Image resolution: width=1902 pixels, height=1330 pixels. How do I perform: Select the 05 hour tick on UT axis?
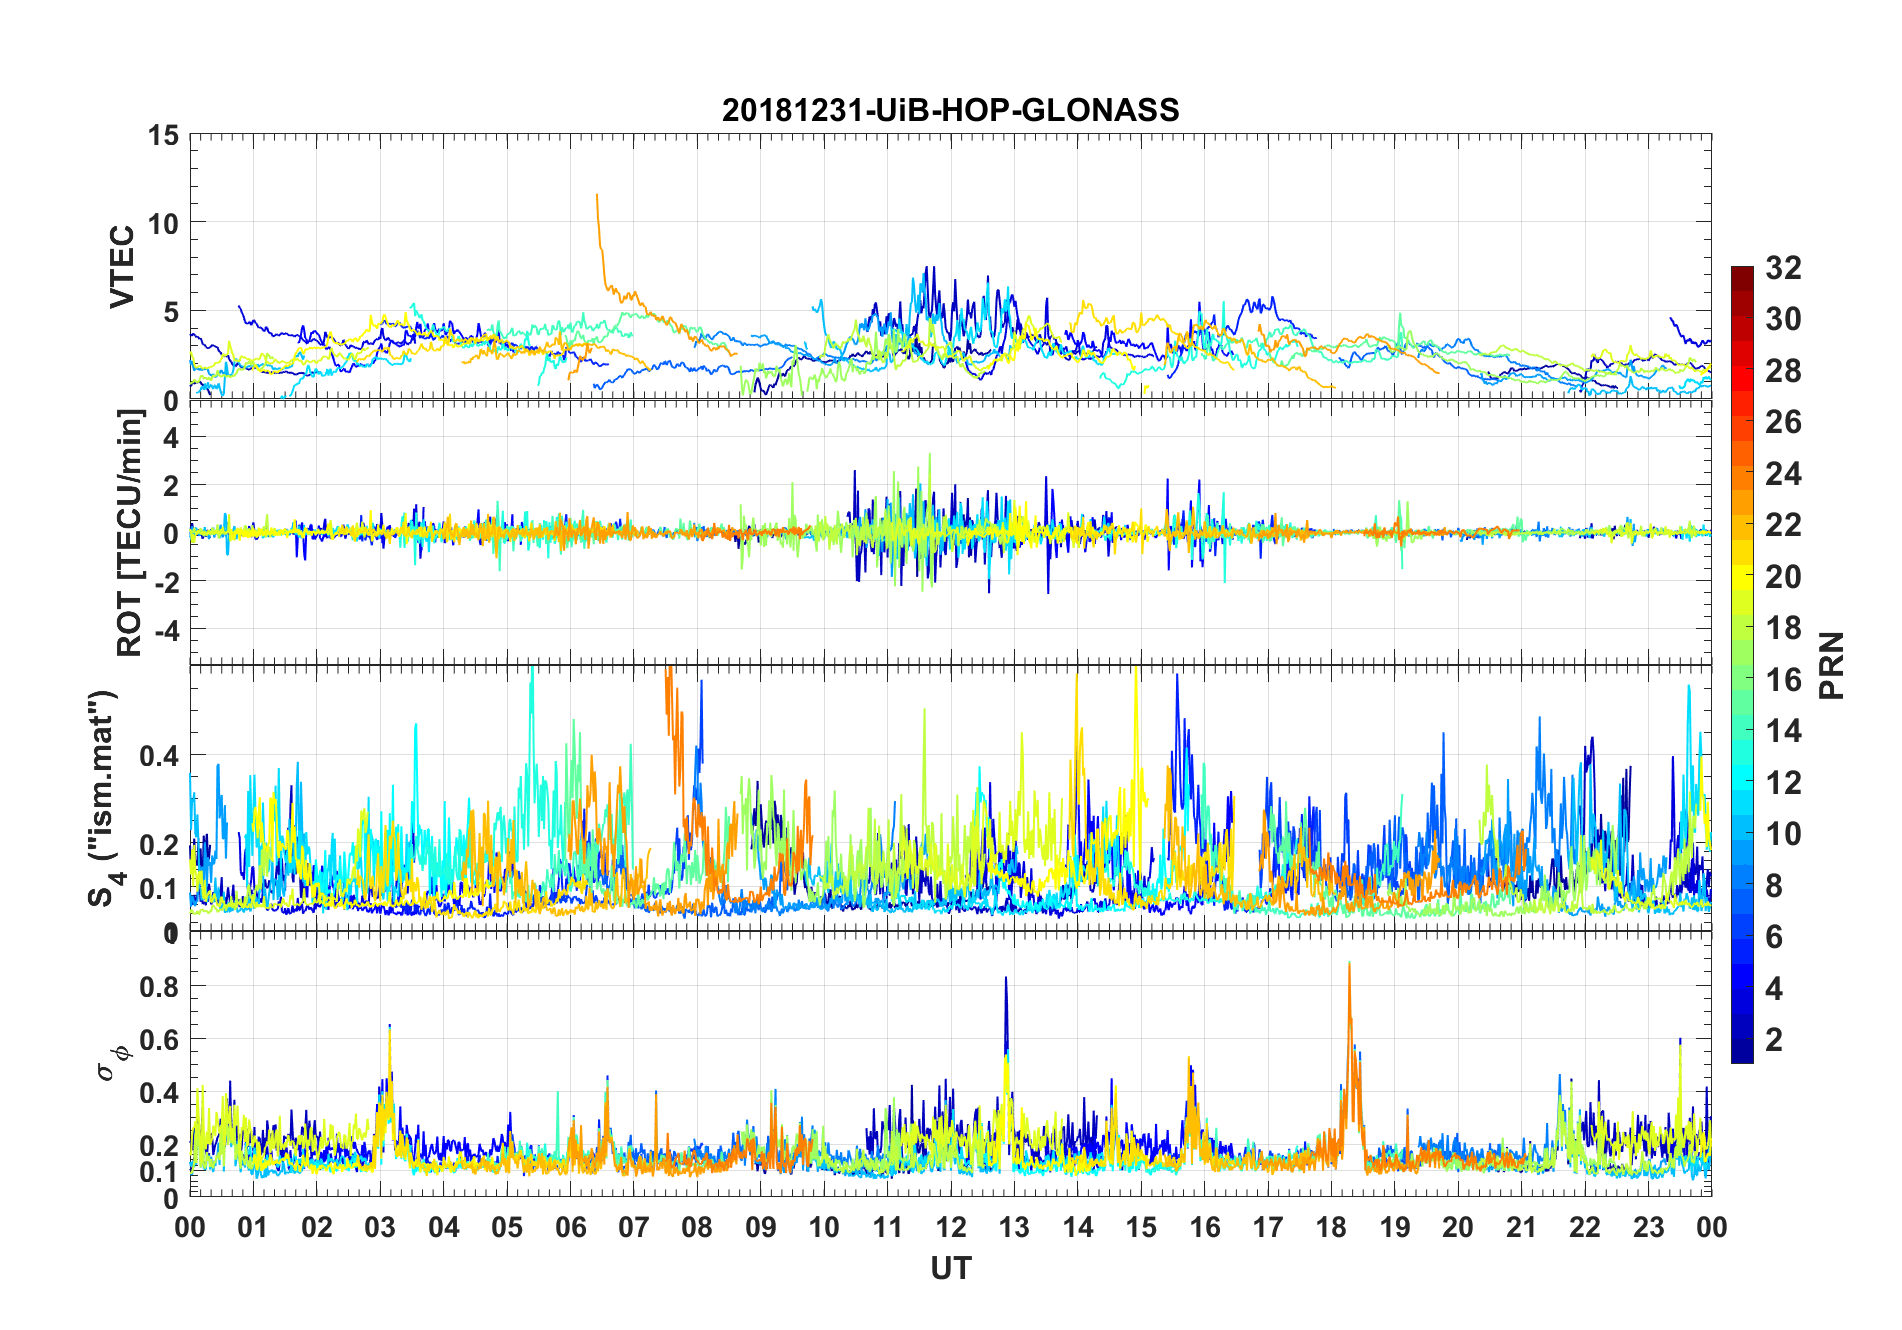(x=507, y=1227)
